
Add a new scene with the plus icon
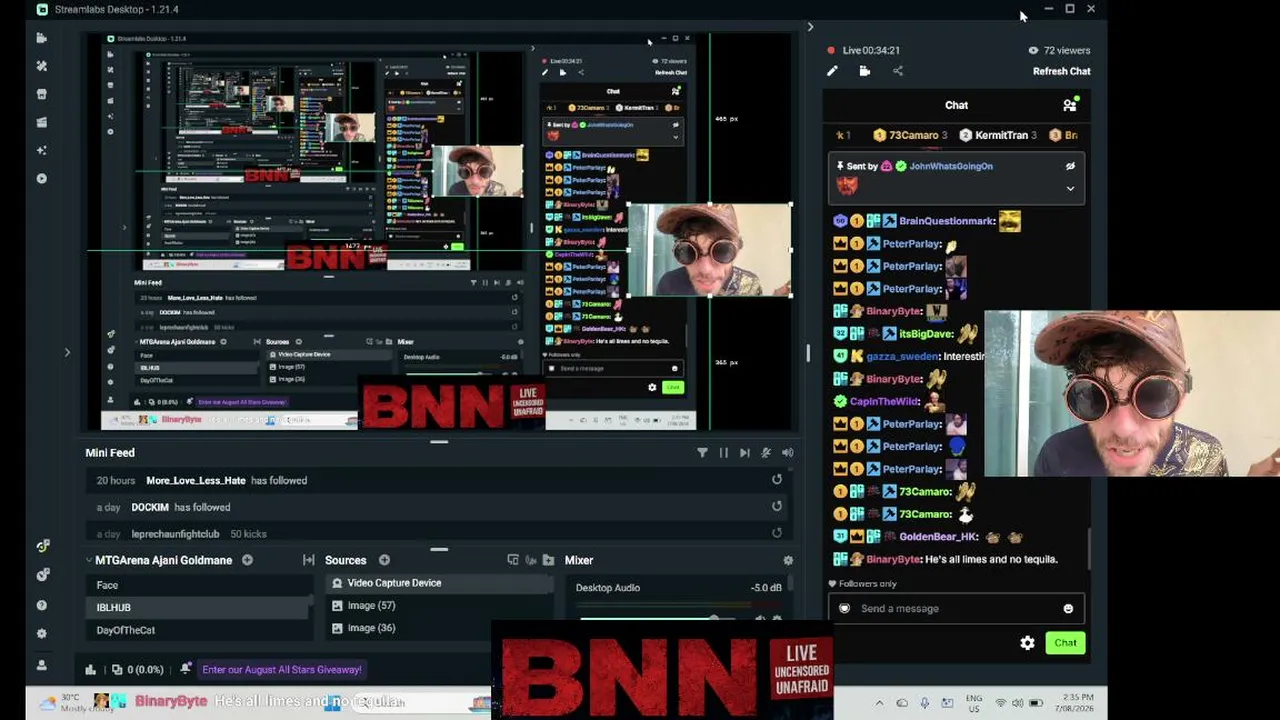[x=247, y=560]
